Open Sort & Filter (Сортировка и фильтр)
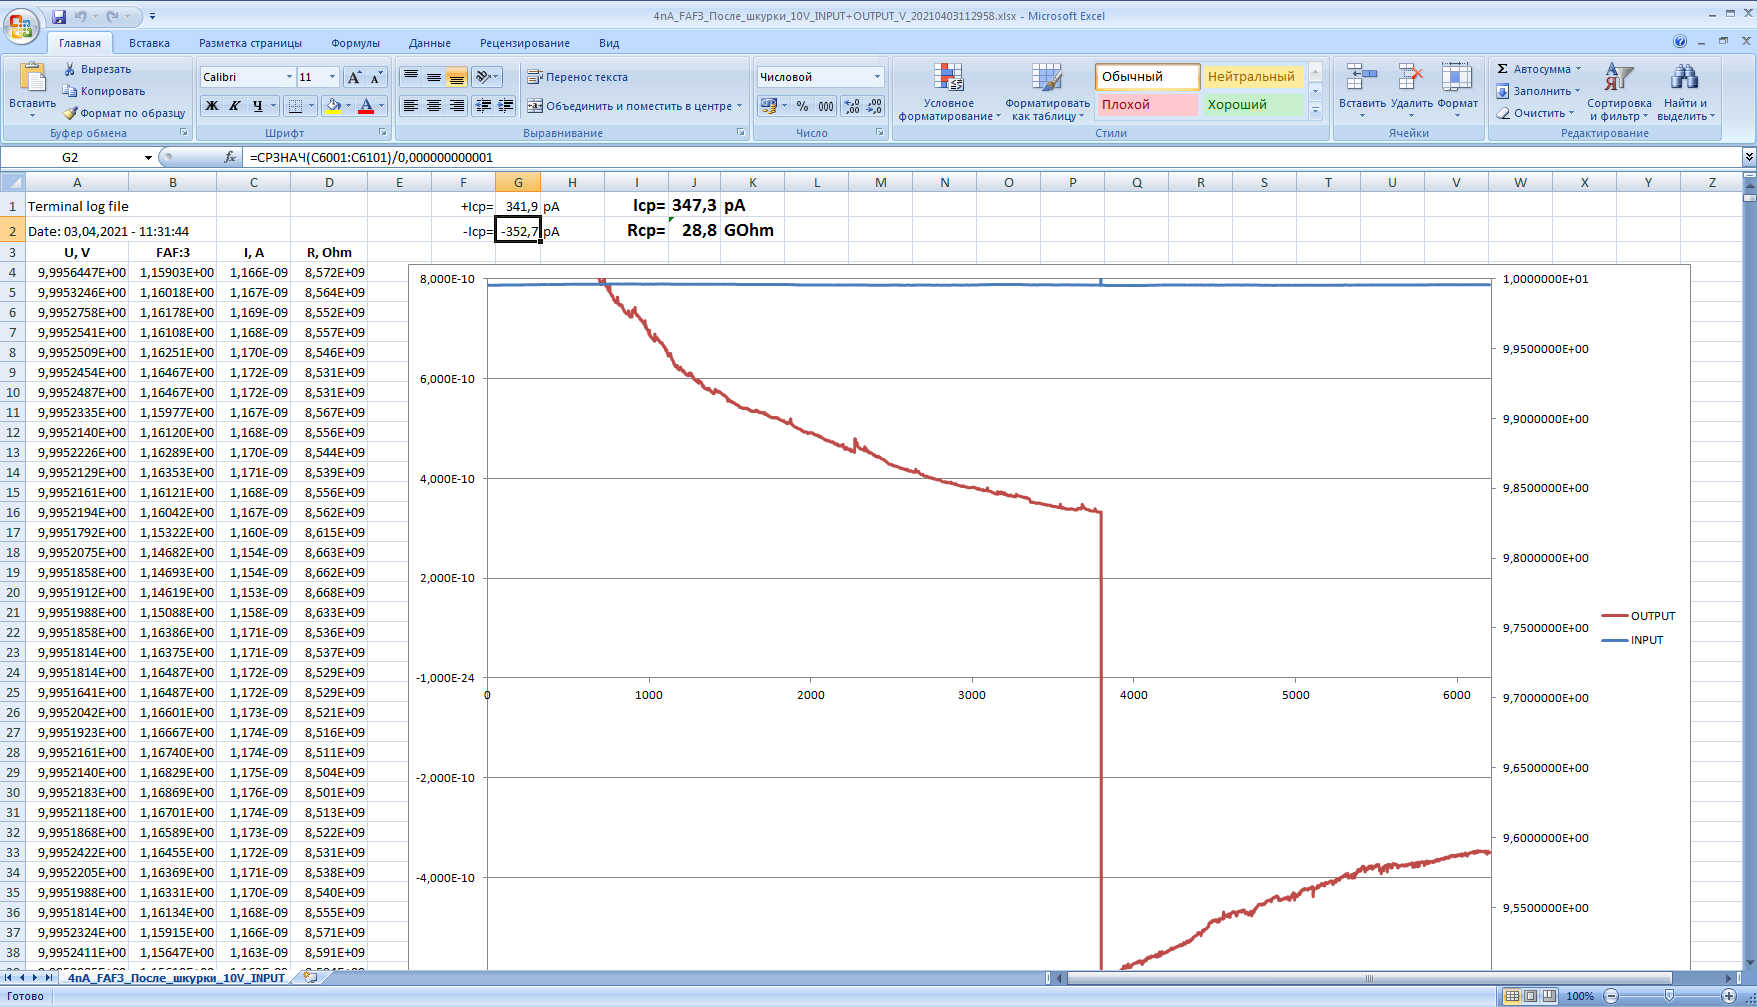Screen dimensions: 1757x1007 coord(1619,92)
